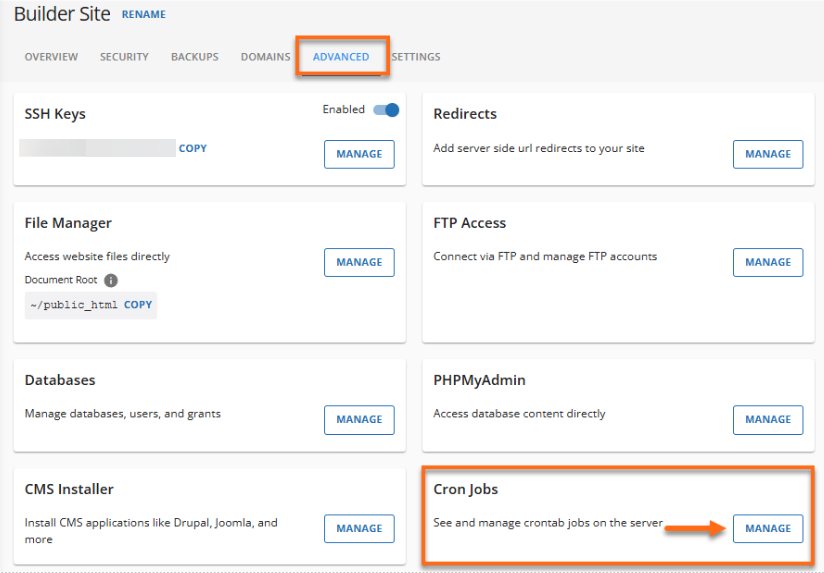
Task: Click the Rename link beside Builder Site
Action: (144, 15)
